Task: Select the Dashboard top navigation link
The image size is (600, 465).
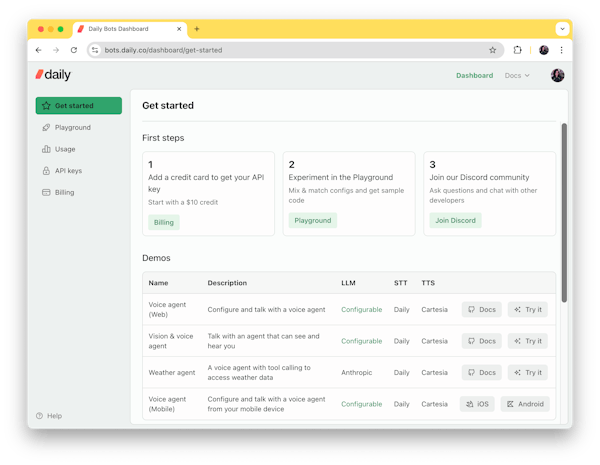Action: [x=474, y=75]
